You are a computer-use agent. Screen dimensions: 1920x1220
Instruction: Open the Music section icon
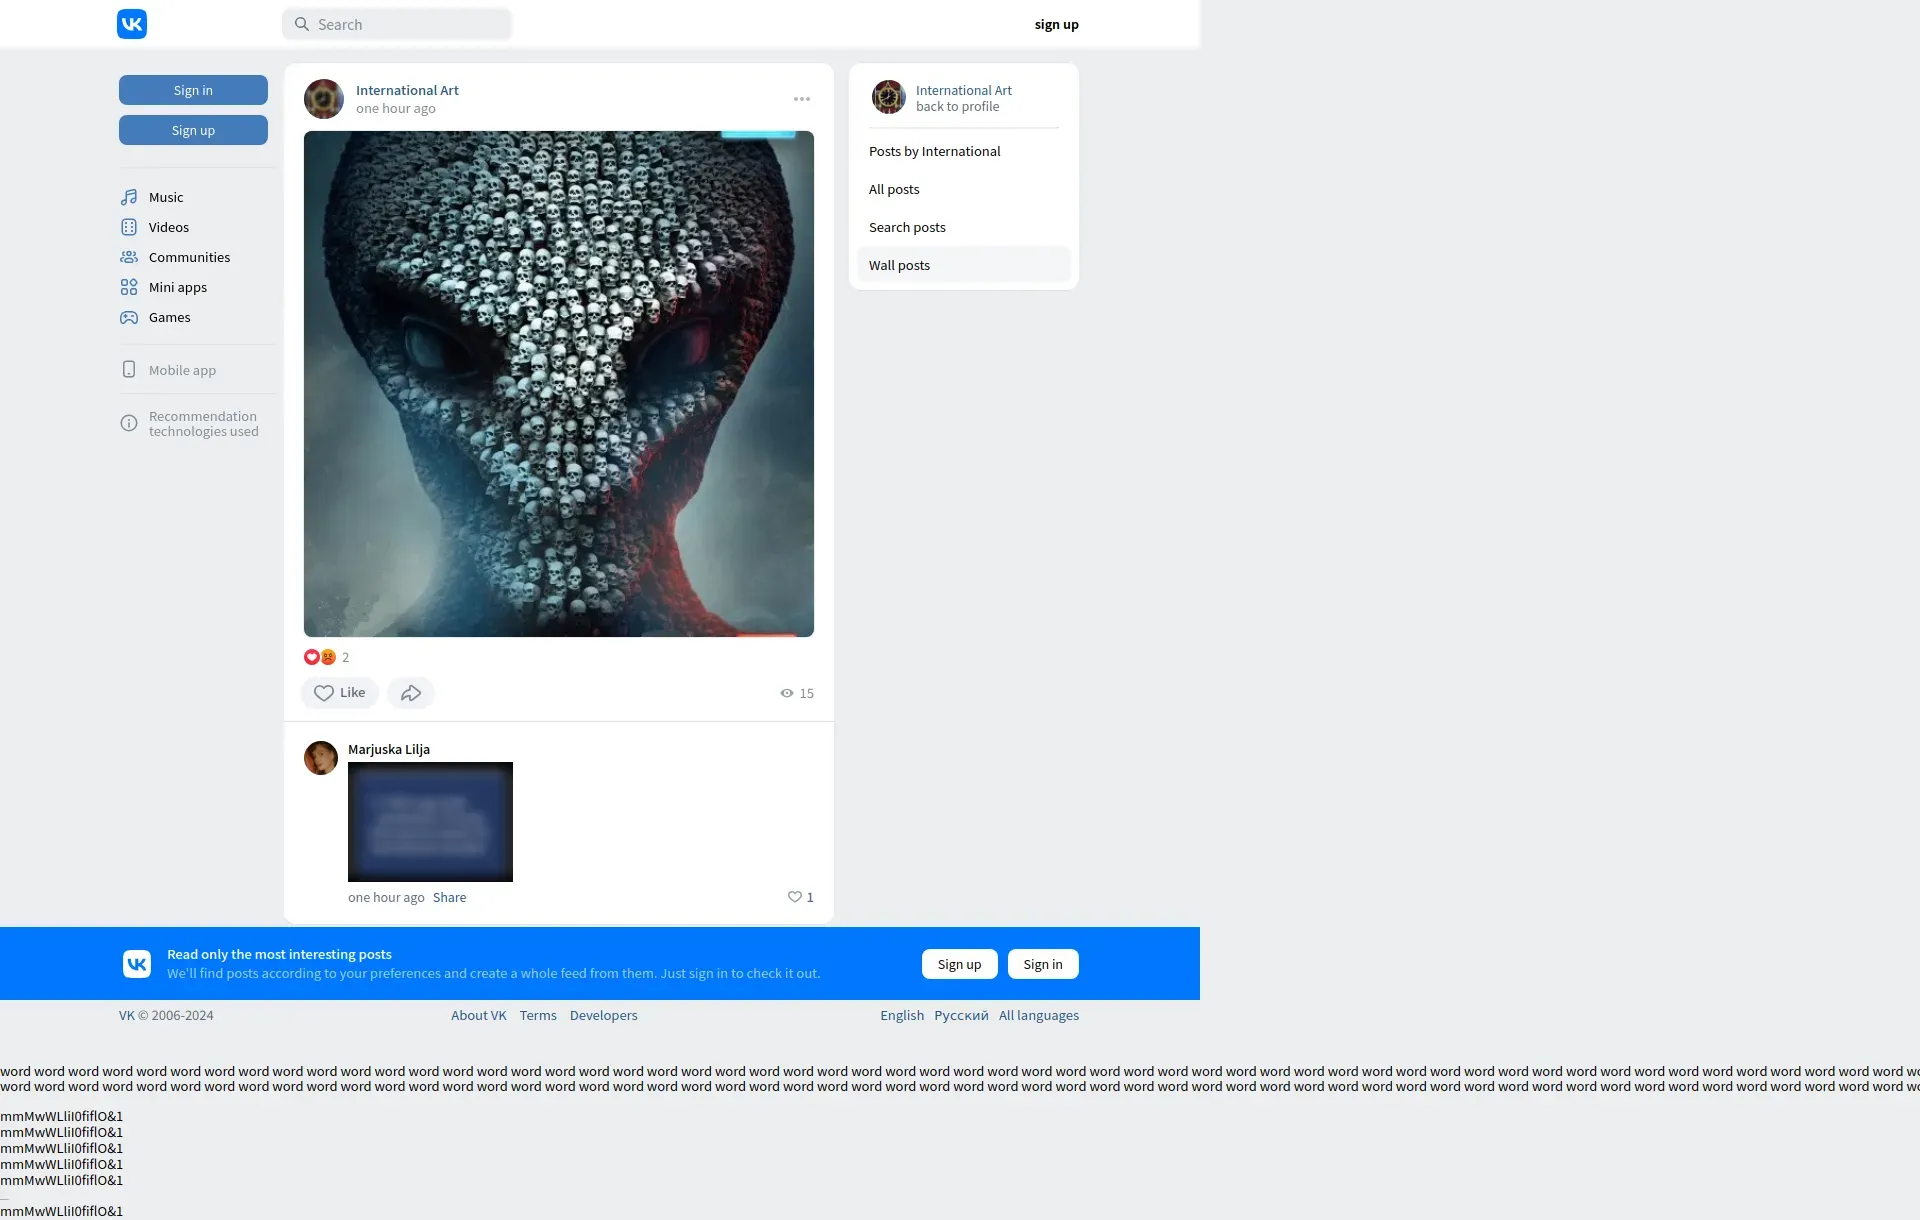129,197
